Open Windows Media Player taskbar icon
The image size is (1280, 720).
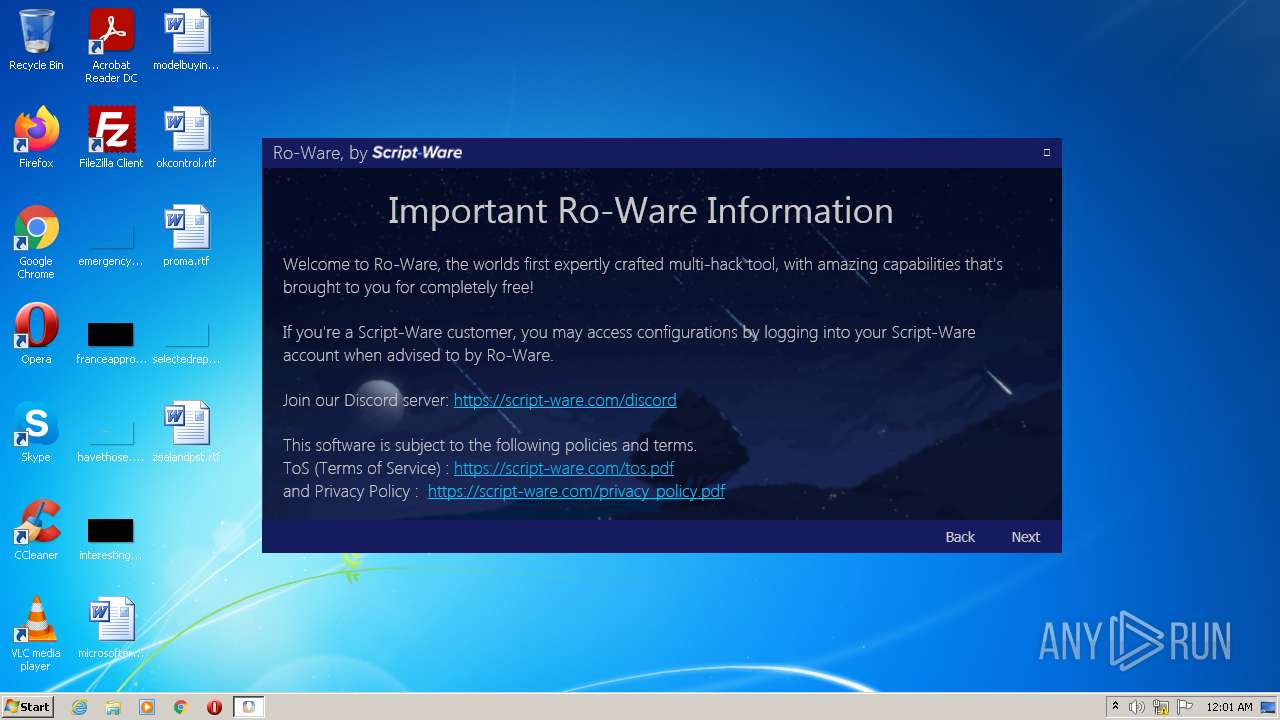147,707
